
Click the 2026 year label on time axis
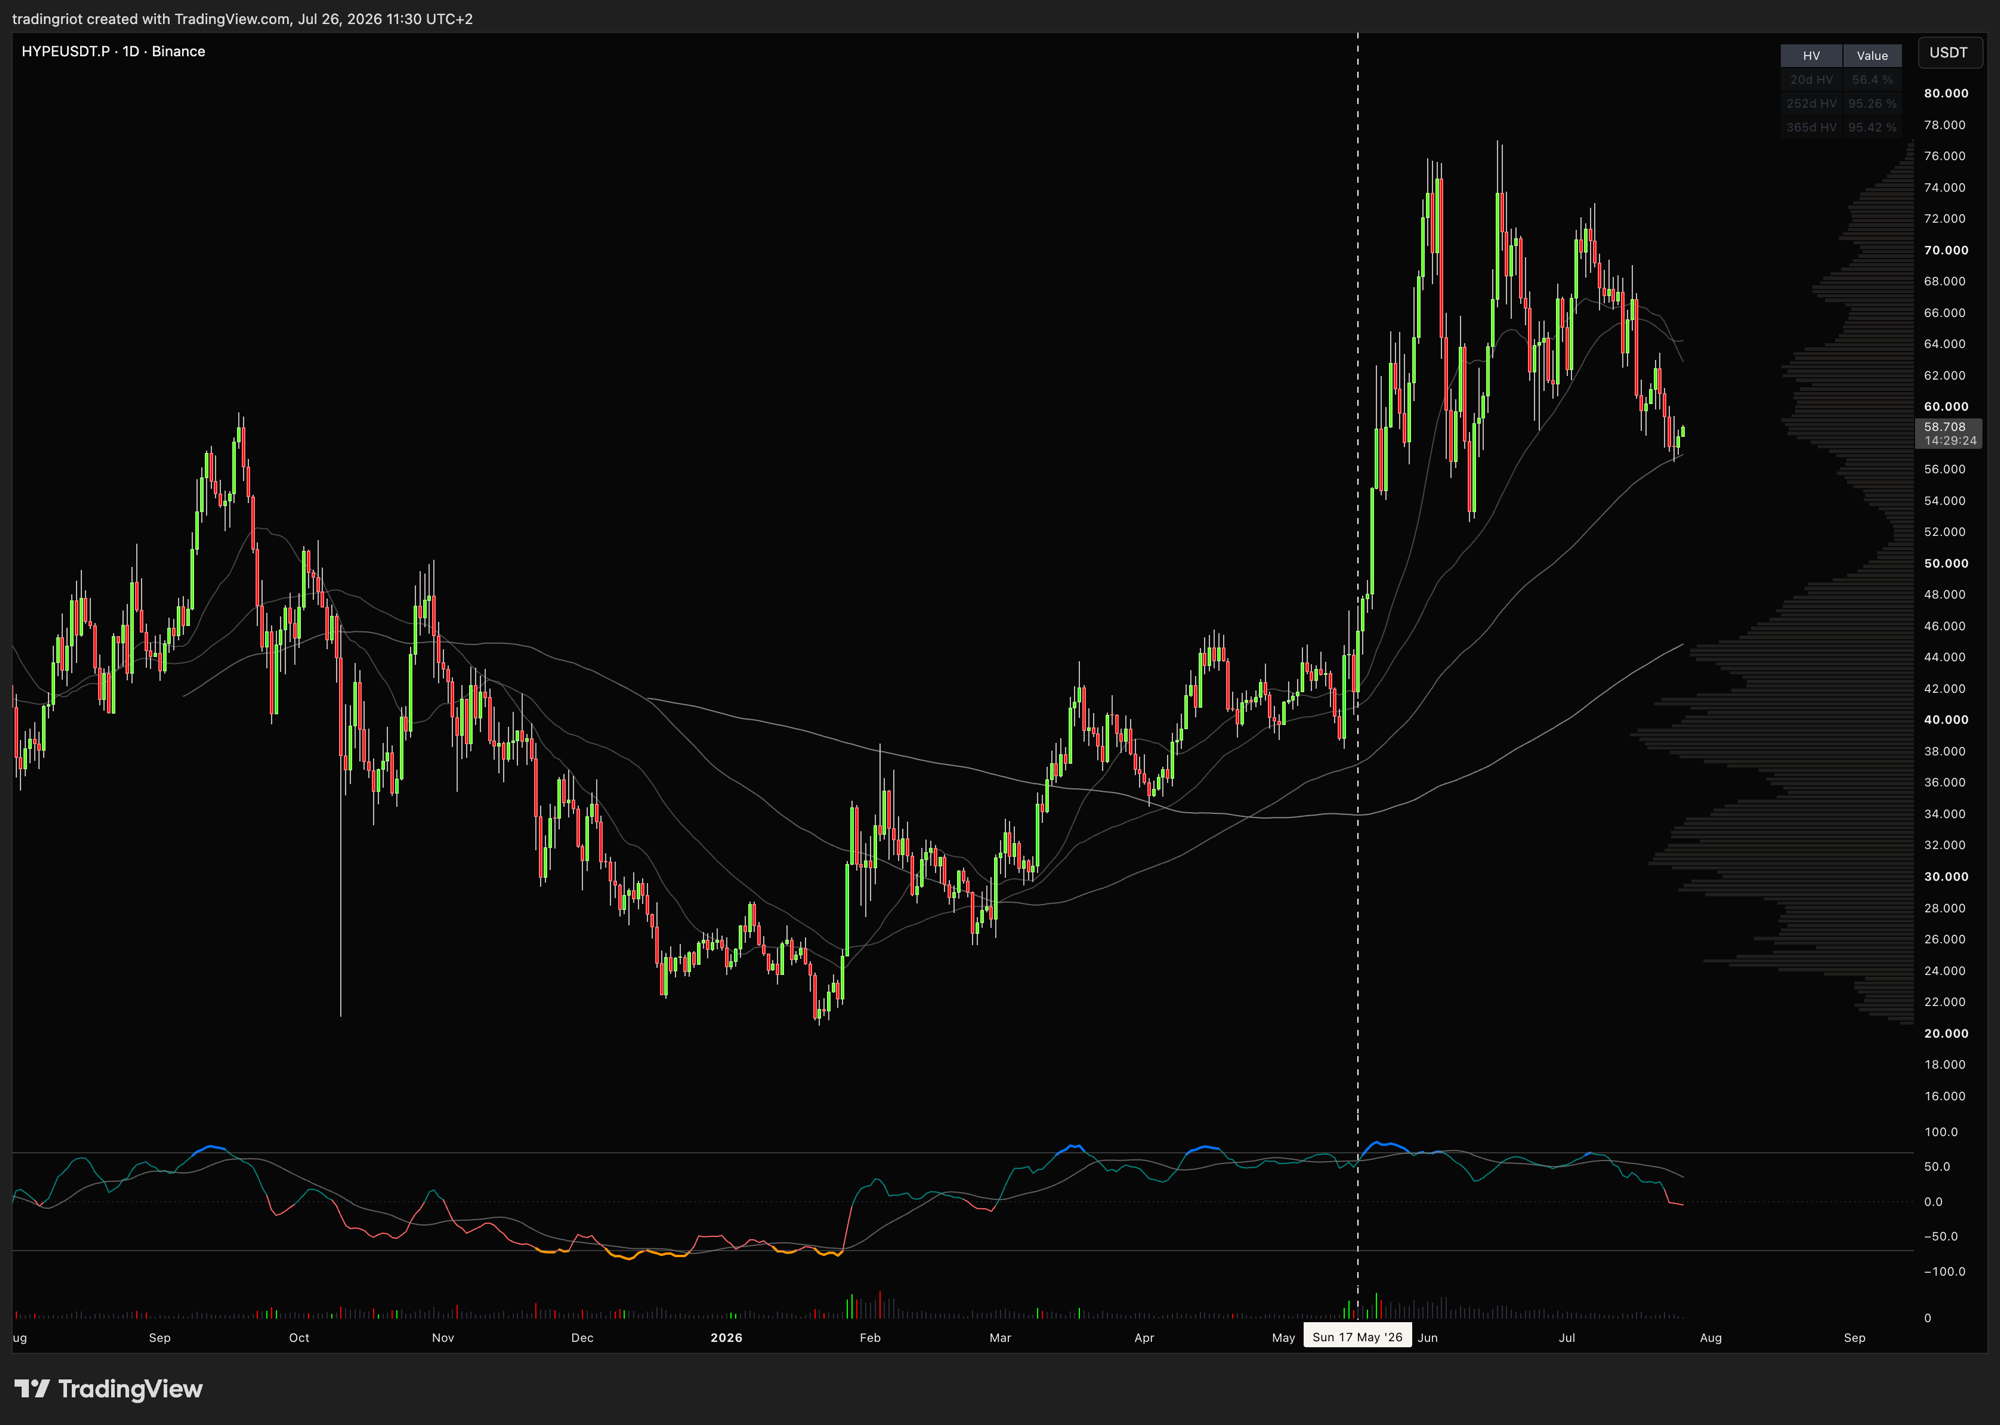(726, 1338)
